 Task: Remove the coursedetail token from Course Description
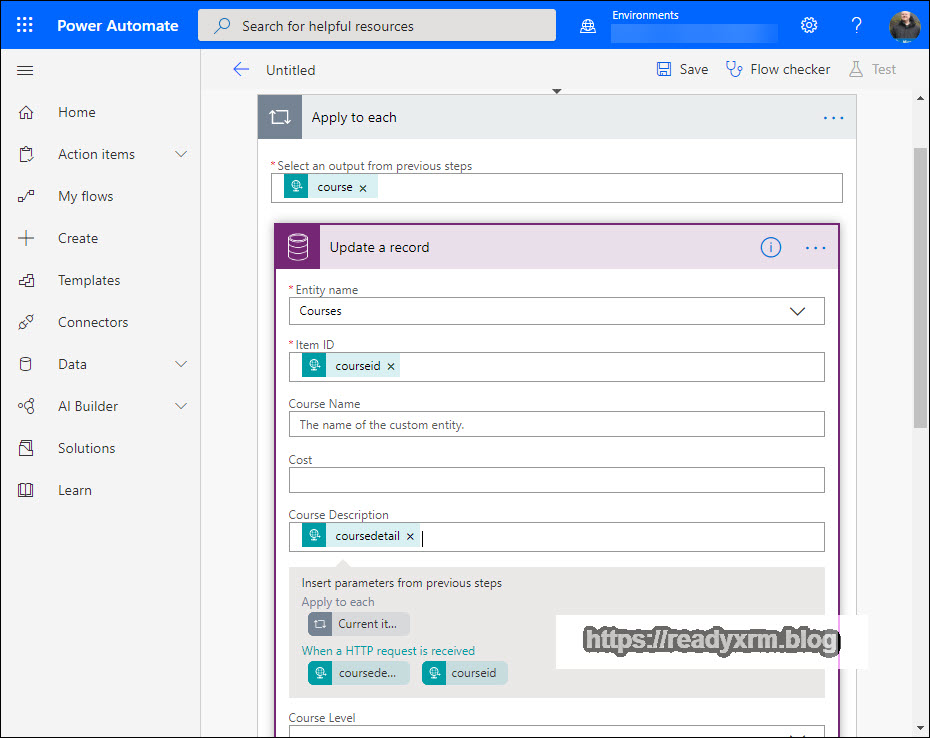[x=410, y=537]
